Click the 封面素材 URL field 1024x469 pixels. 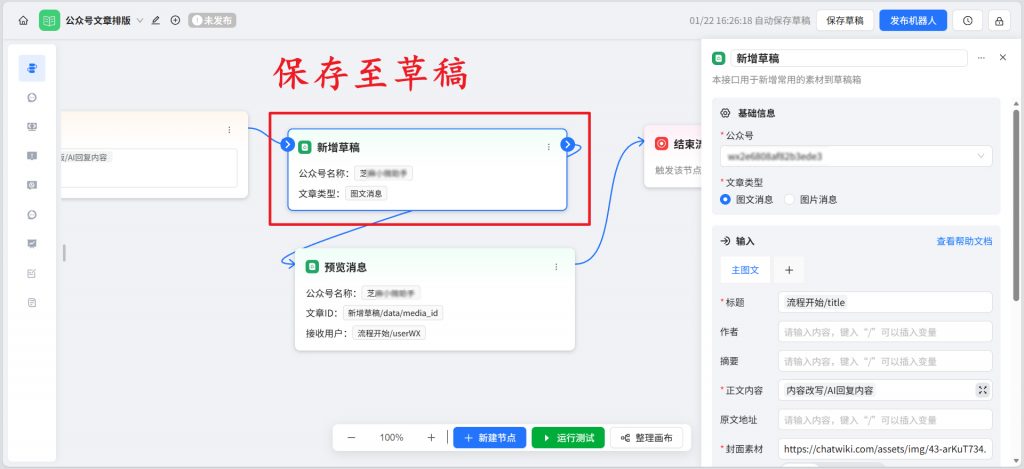click(x=885, y=449)
